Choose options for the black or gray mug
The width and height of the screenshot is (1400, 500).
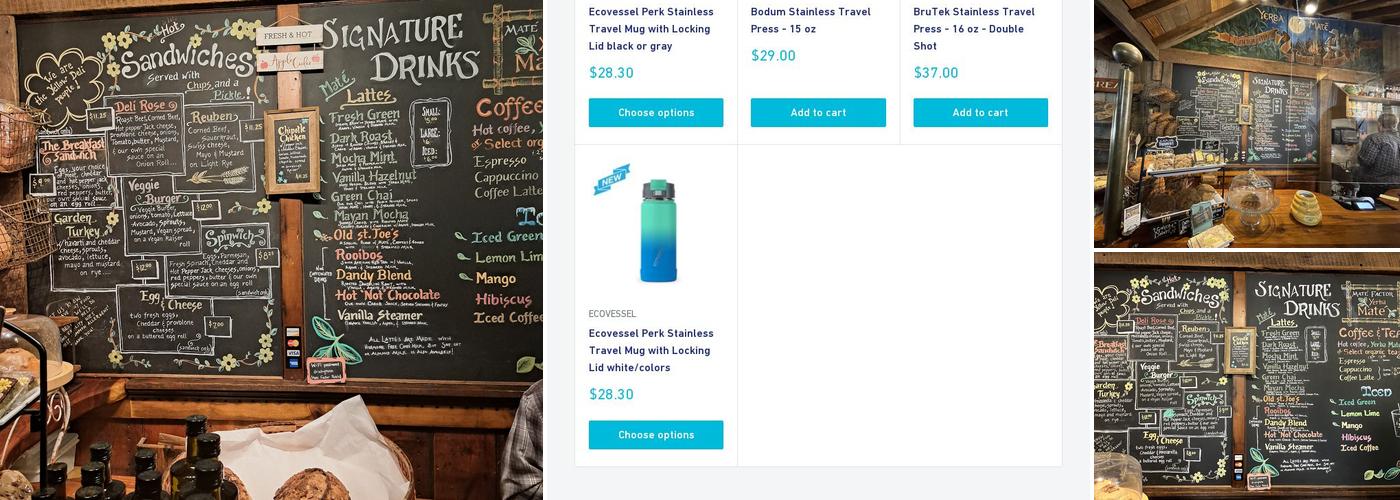(x=656, y=113)
